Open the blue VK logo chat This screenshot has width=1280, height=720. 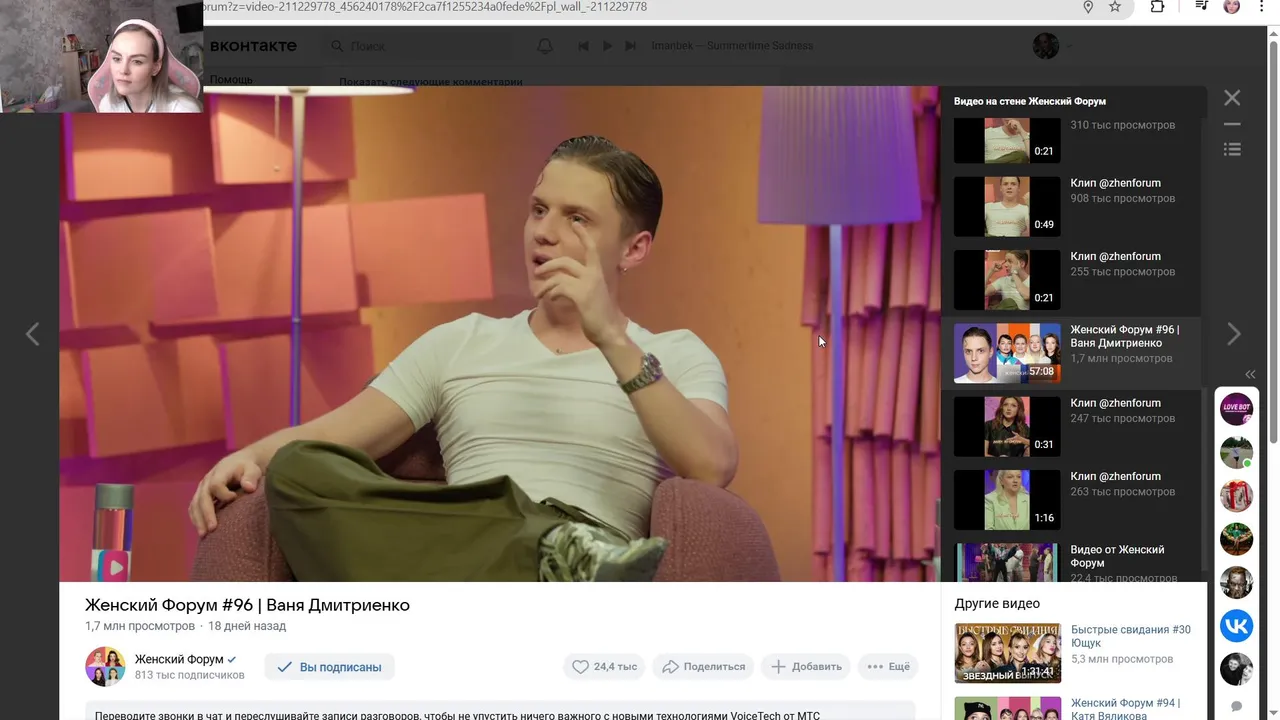click(x=1237, y=626)
